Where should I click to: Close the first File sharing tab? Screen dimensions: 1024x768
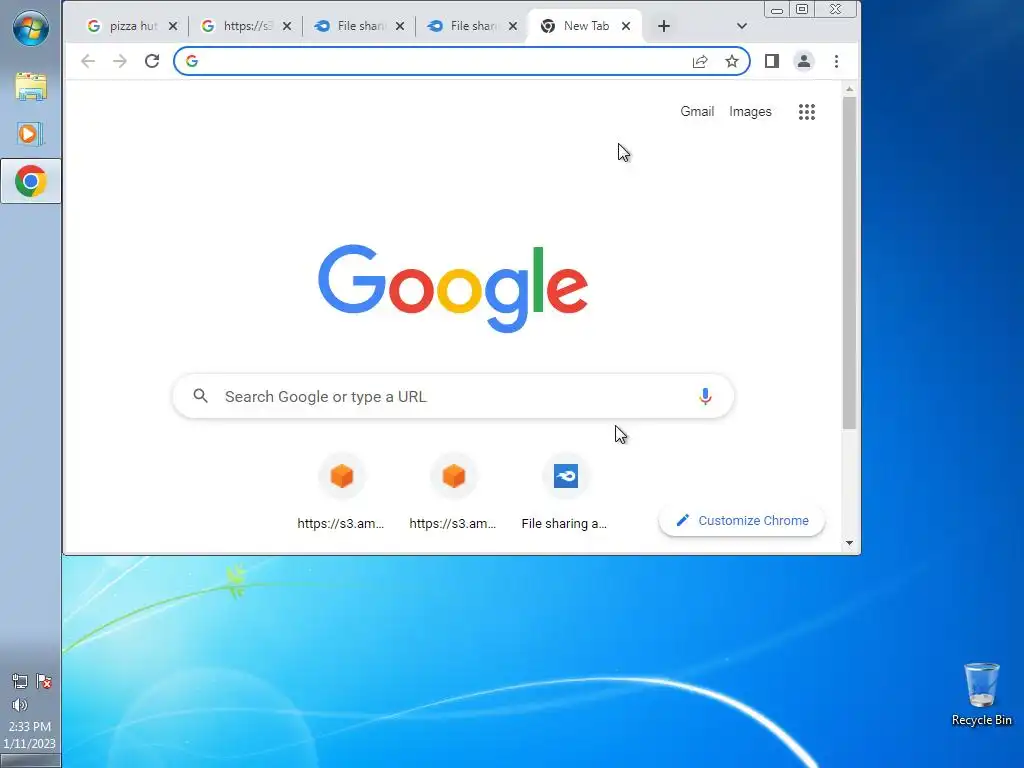400,26
